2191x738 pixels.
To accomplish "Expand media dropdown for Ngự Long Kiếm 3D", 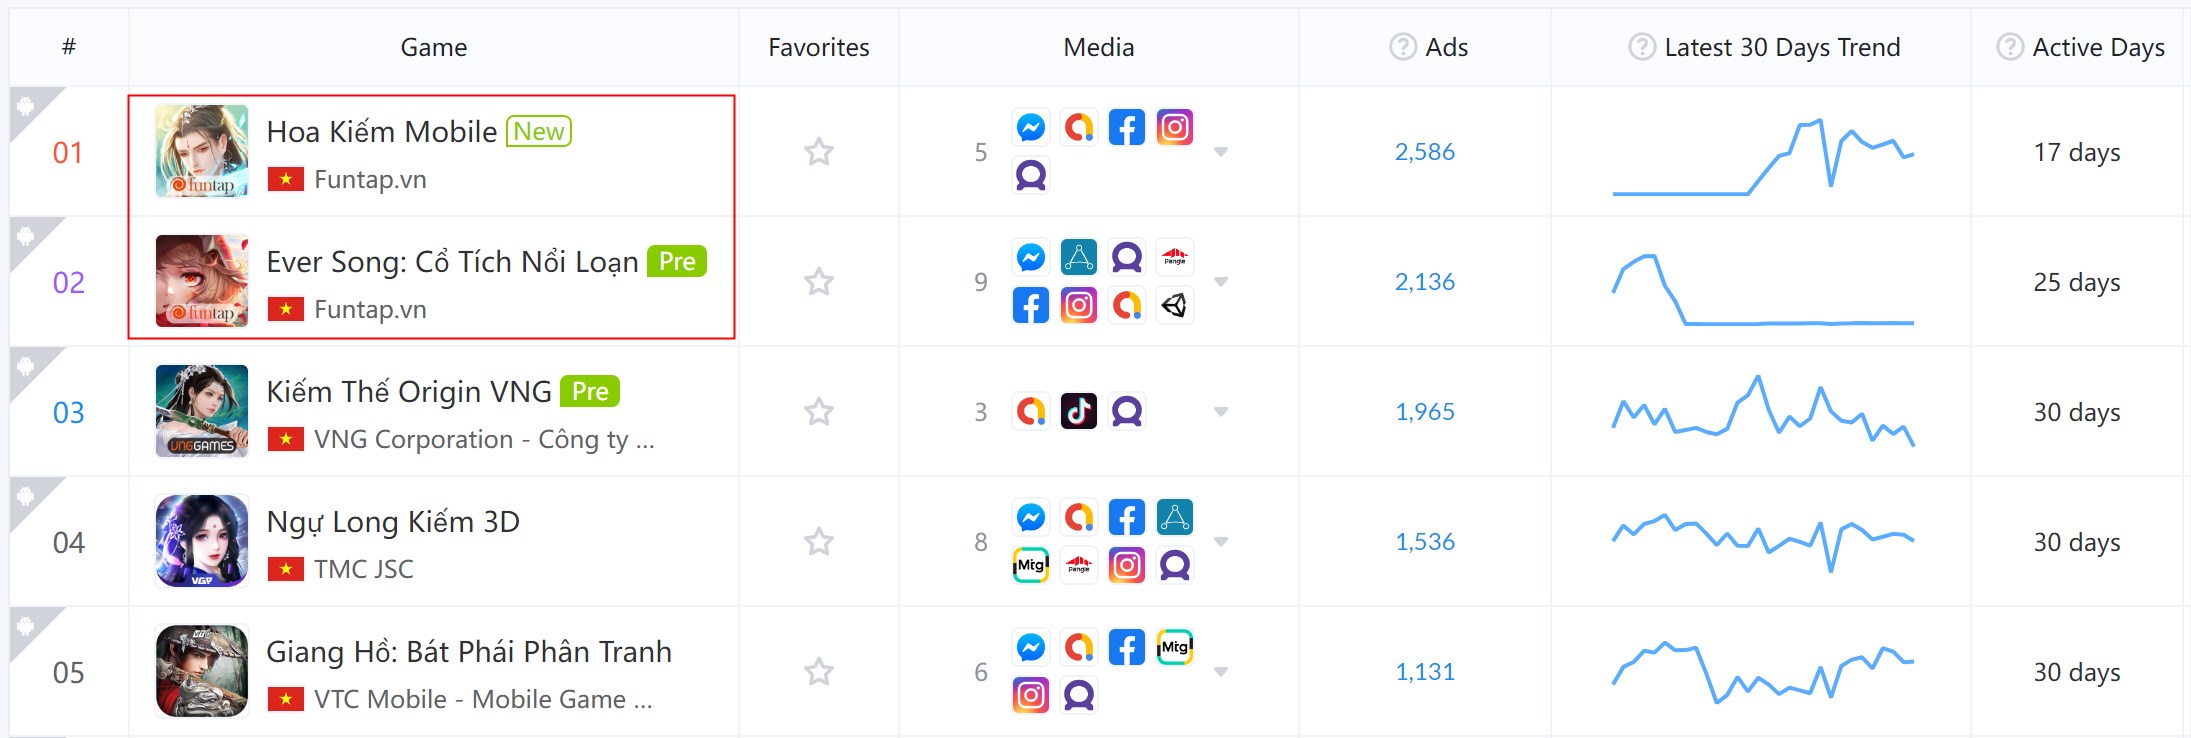I will click(x=1221, y=542).
